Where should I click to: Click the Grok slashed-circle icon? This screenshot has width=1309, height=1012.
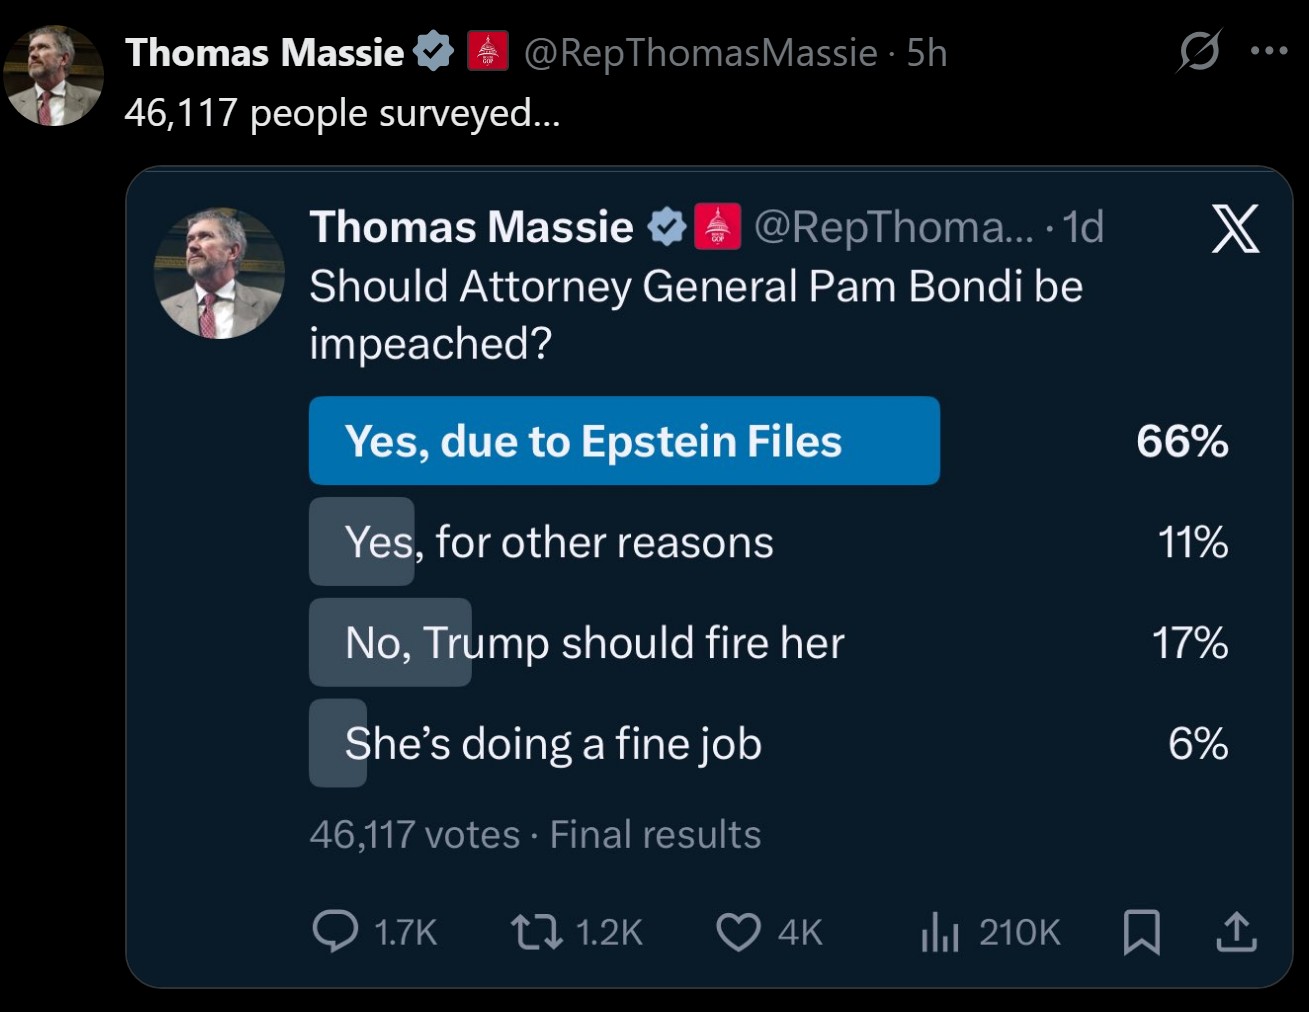click(1198, 51)
